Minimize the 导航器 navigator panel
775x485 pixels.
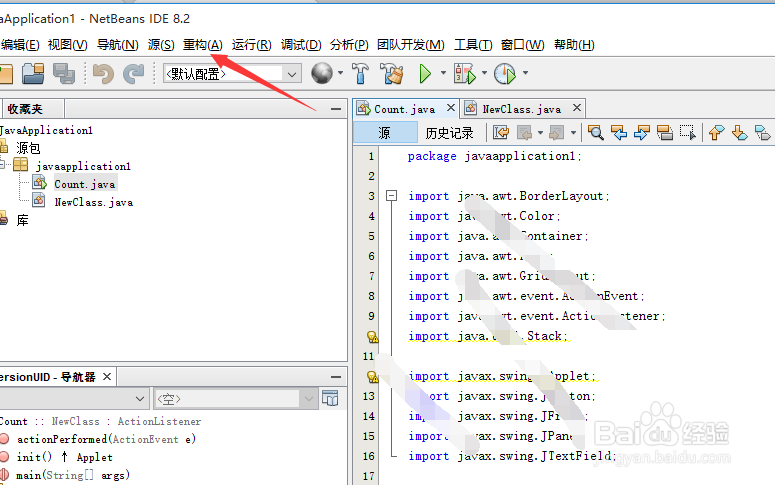(x=336, y=377)
